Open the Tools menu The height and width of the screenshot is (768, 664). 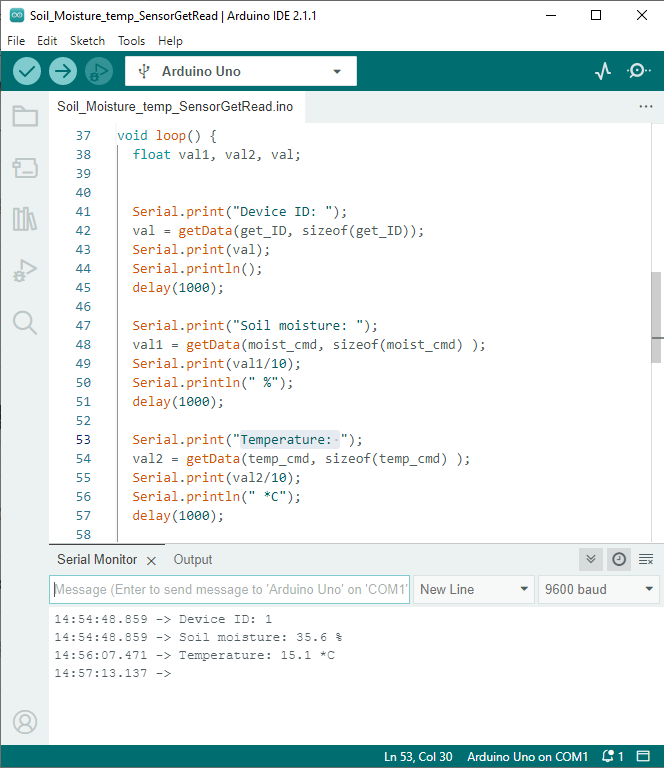131,41
